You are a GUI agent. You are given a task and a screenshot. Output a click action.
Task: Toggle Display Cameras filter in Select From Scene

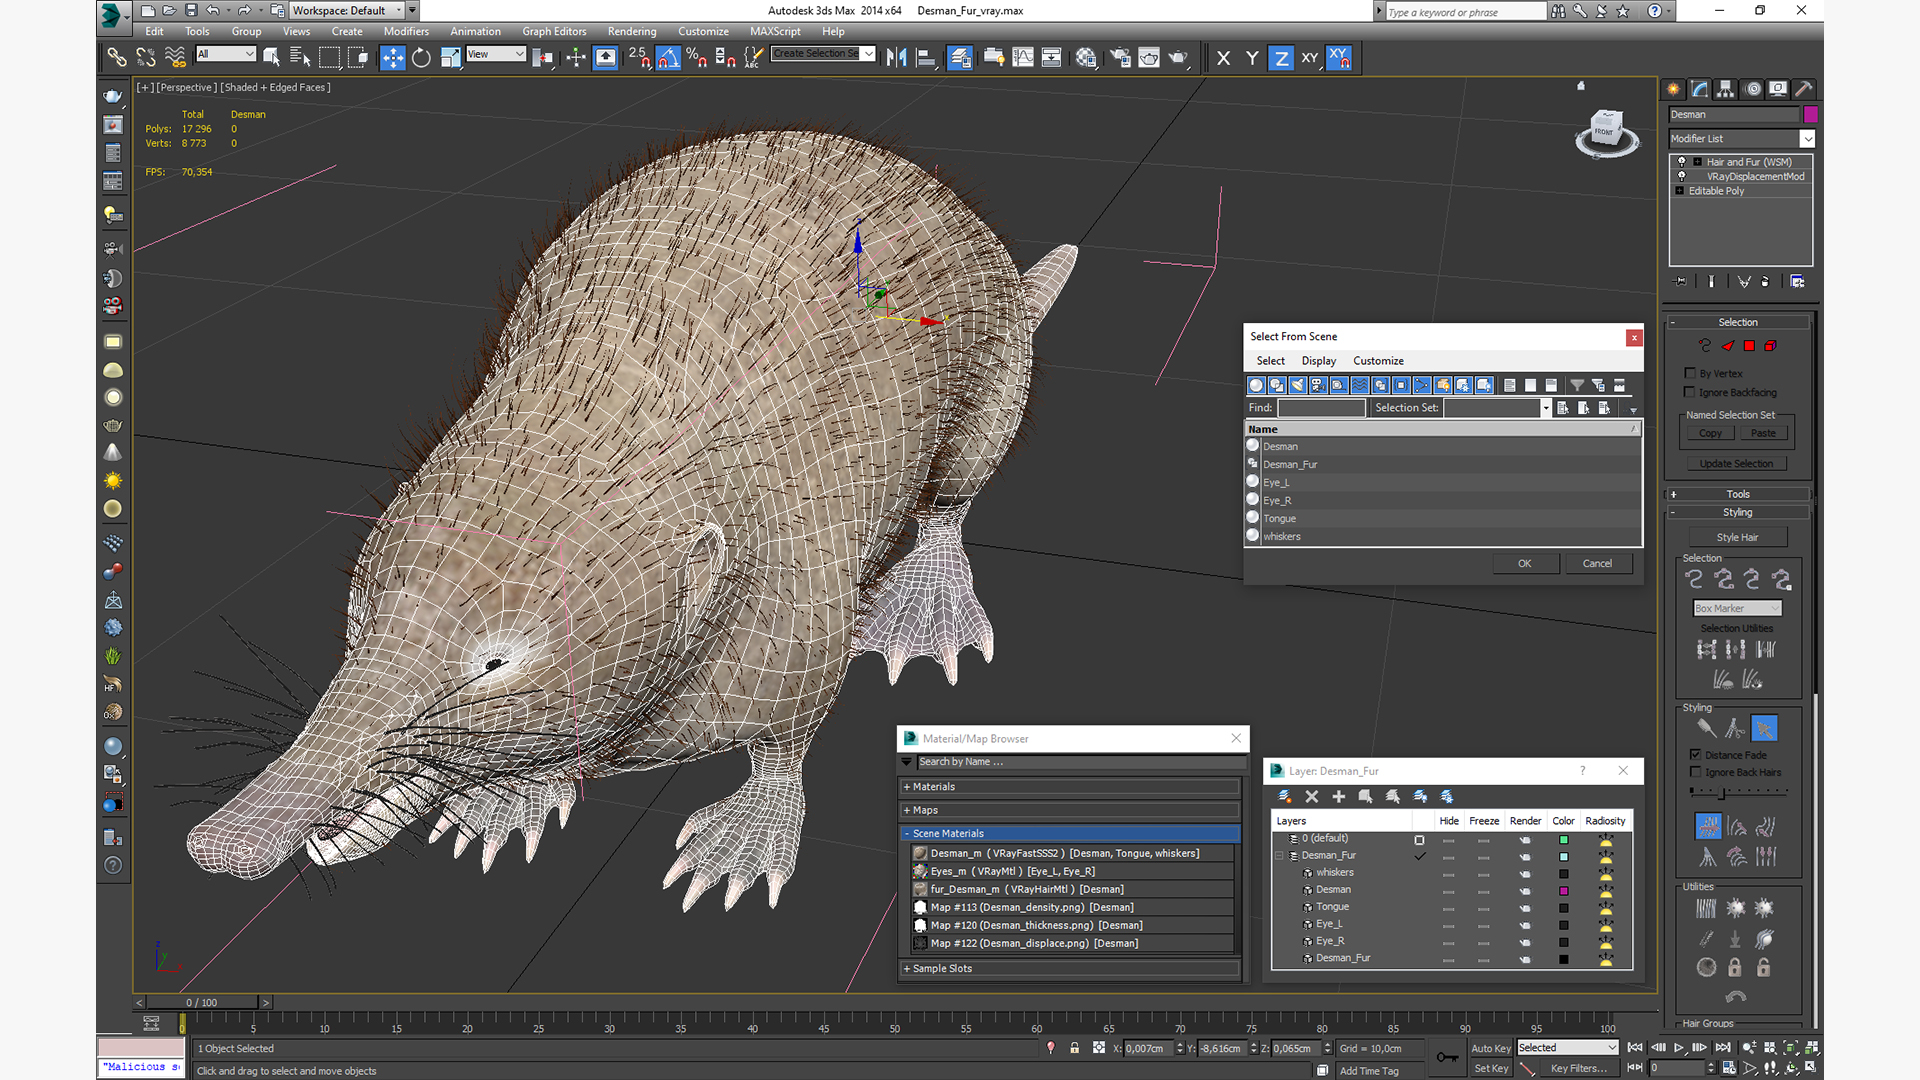1318,385
